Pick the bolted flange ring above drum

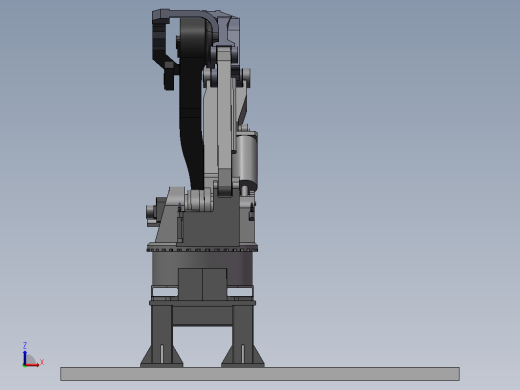[202, 249]
